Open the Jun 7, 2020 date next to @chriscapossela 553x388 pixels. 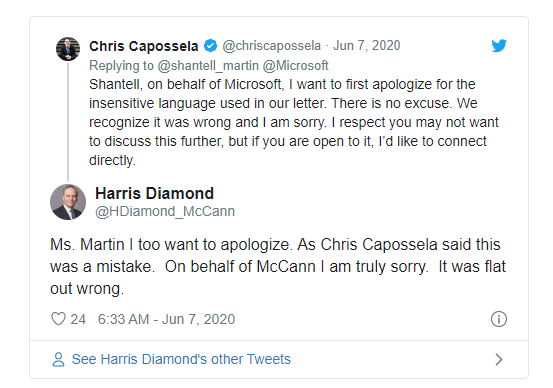(x=367, y=46)
